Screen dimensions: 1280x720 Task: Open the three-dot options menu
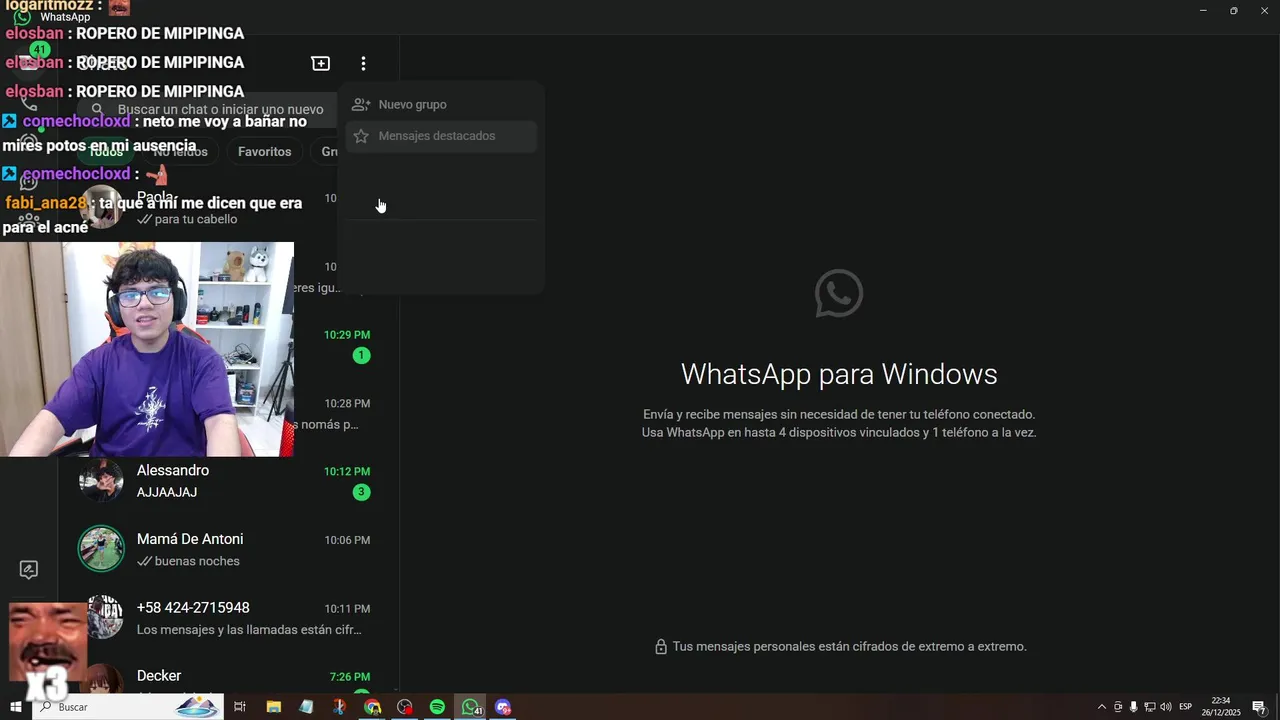pos(363,63)
